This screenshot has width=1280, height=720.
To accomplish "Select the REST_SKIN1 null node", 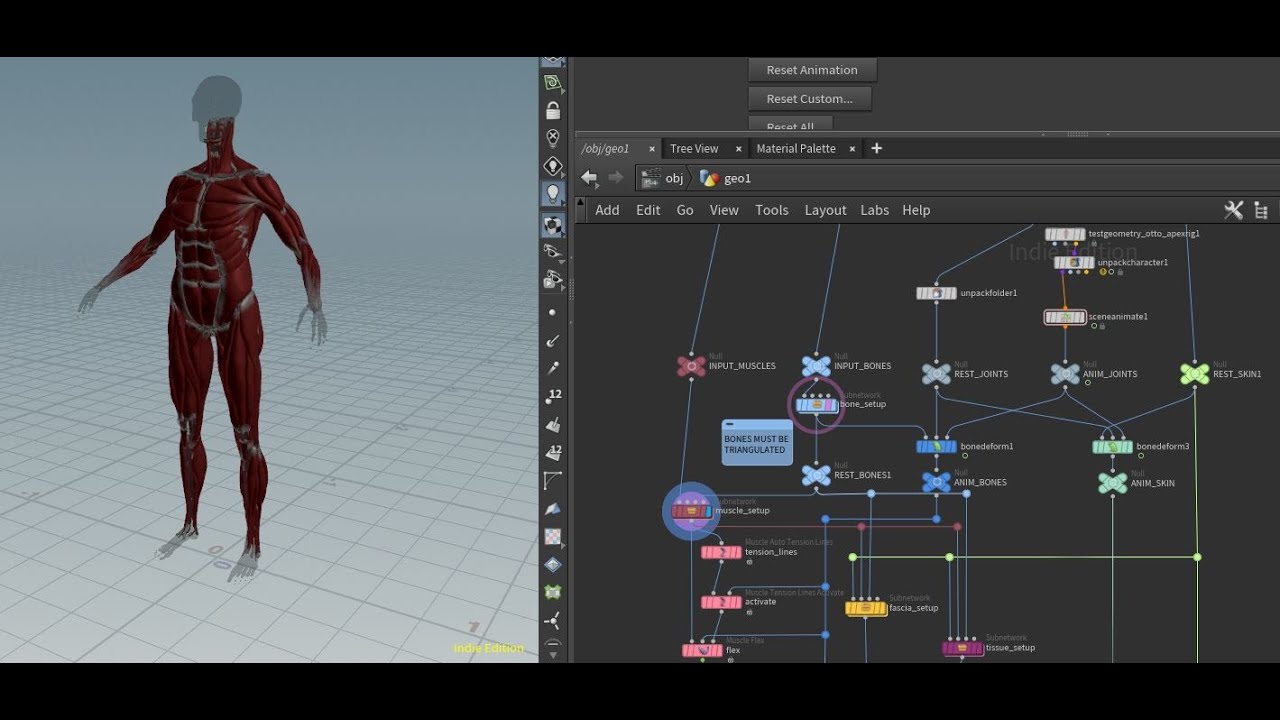I will (1194, 374).
